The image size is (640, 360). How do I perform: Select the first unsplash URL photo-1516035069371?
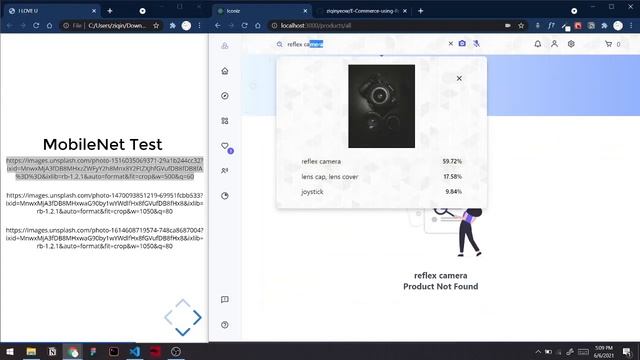[104, 169]
